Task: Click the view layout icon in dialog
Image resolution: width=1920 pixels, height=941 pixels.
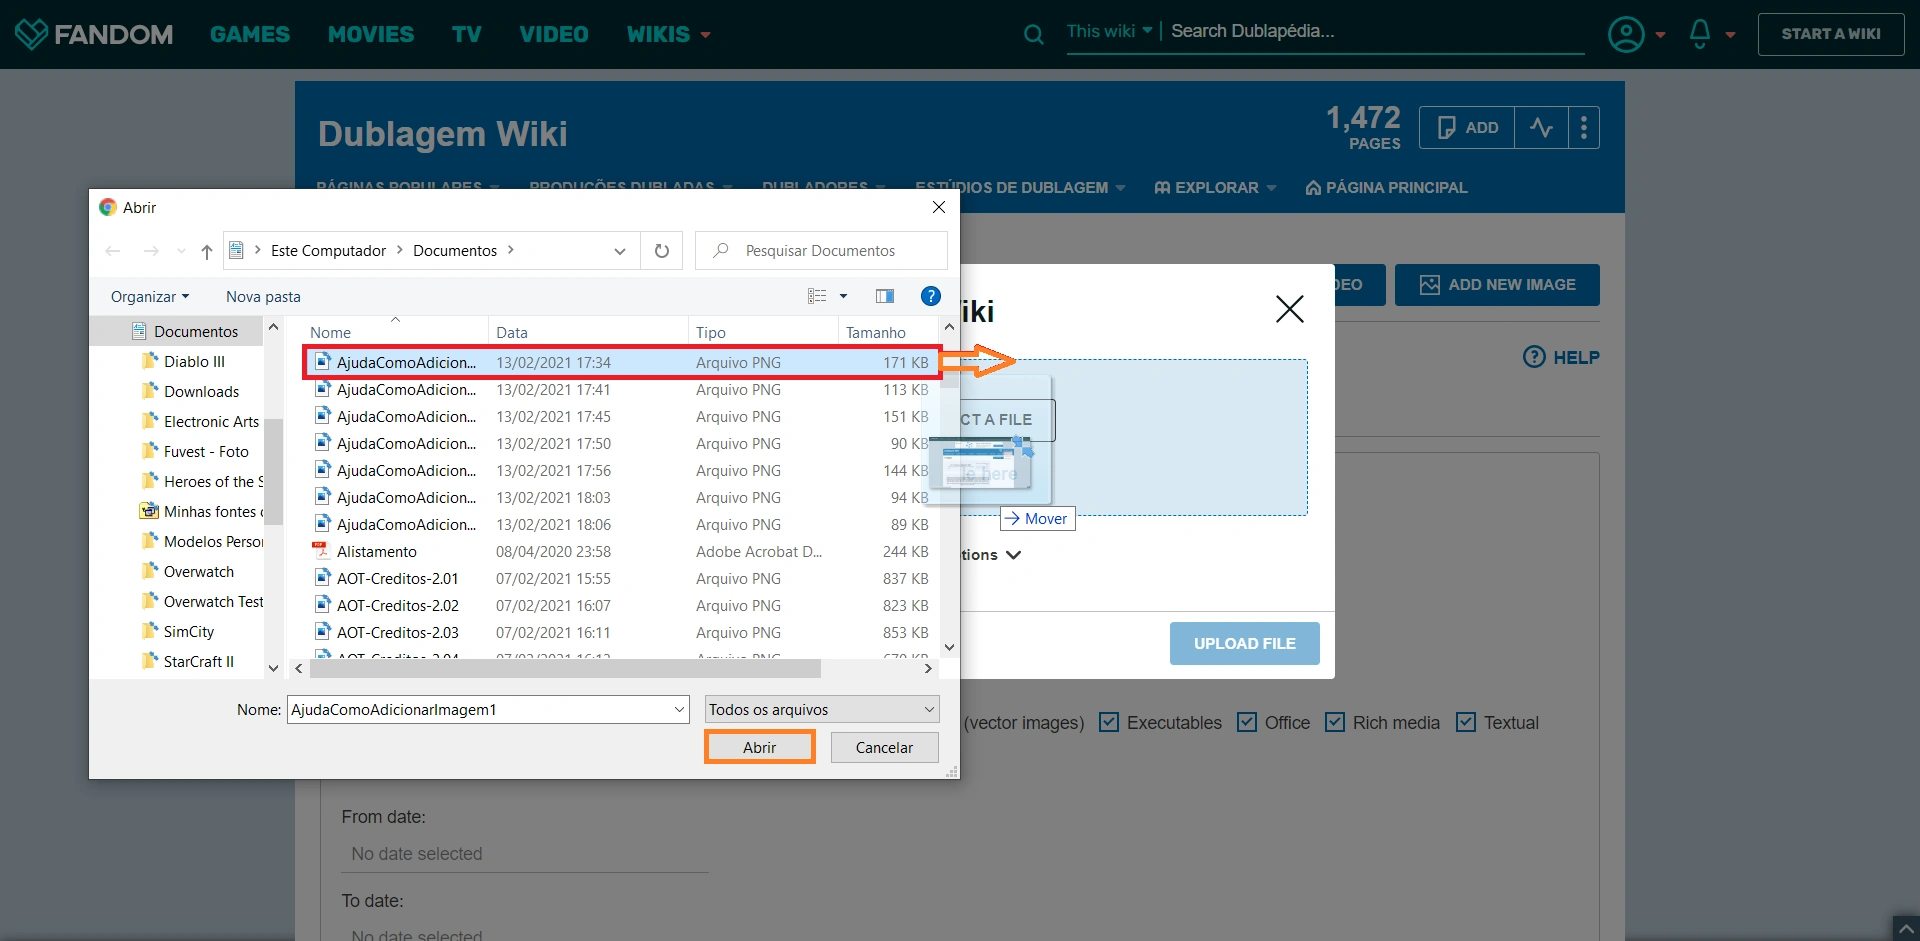Action: click(x=817, y=296)
